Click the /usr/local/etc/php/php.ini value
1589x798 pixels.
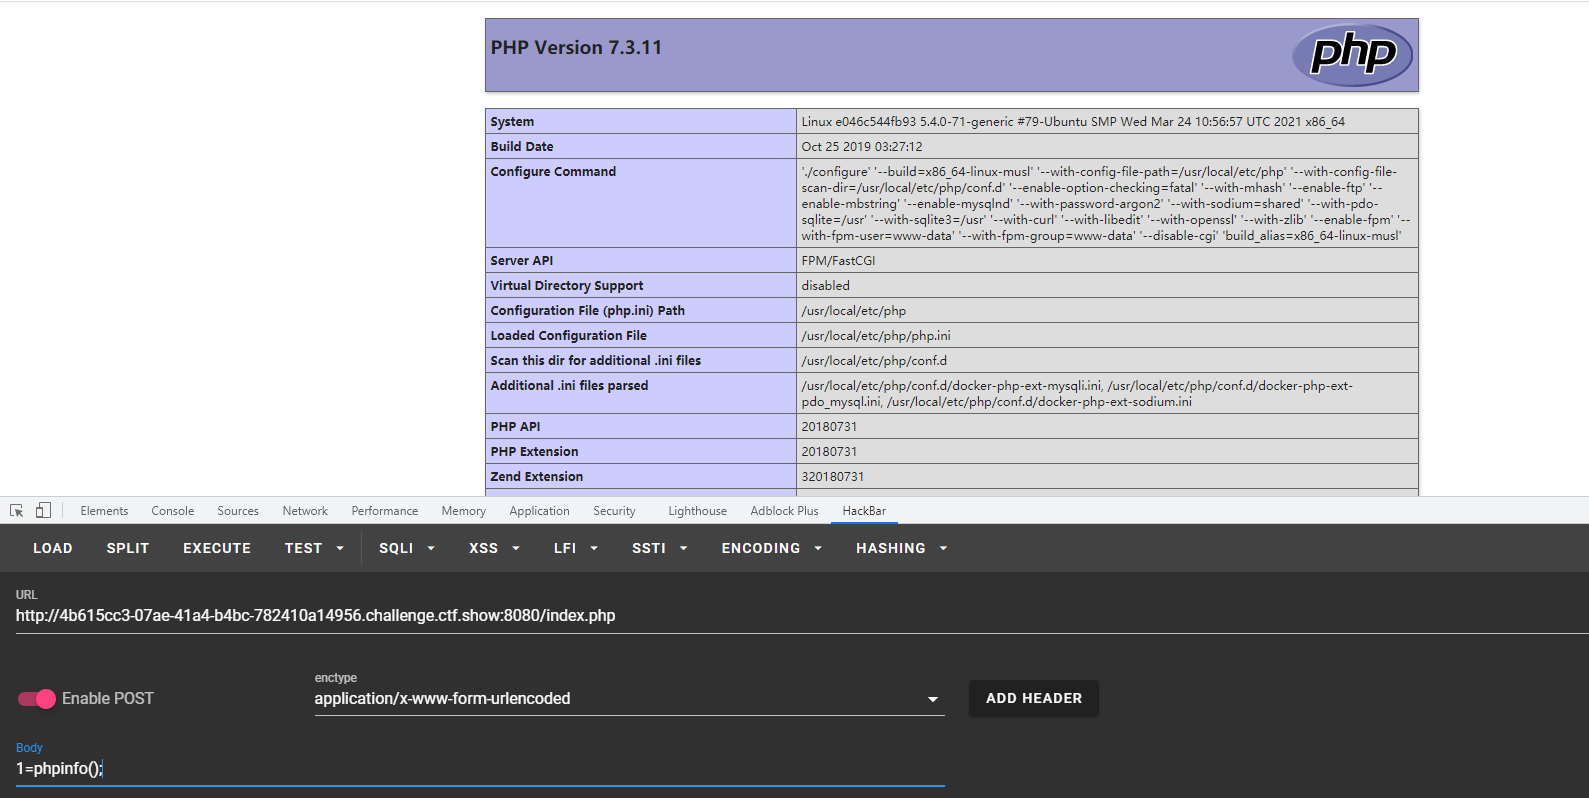point(876,335)
